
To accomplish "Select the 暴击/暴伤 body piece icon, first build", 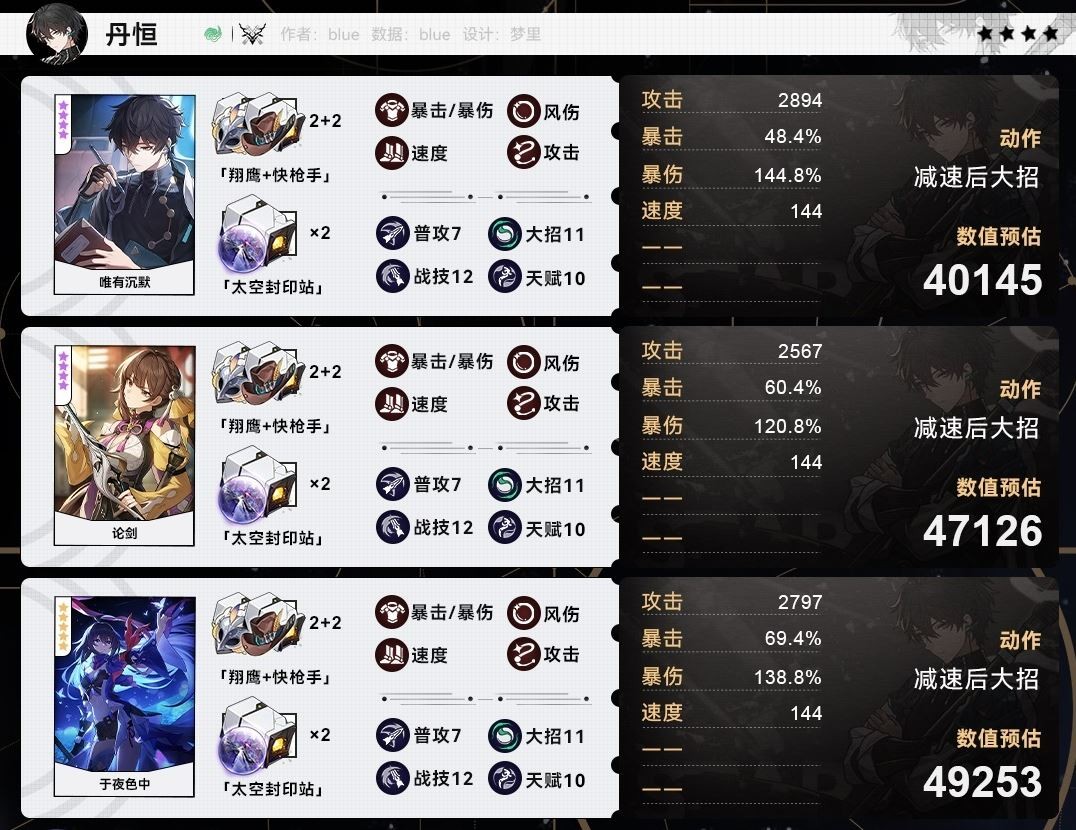I will (392, 110).
